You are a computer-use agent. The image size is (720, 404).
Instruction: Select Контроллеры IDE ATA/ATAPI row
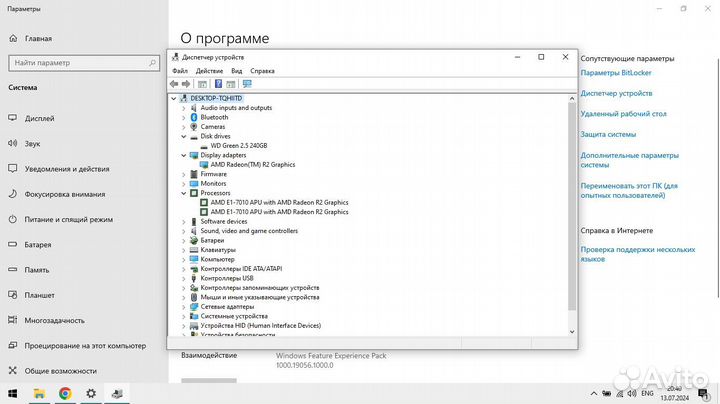coord(241,269)
